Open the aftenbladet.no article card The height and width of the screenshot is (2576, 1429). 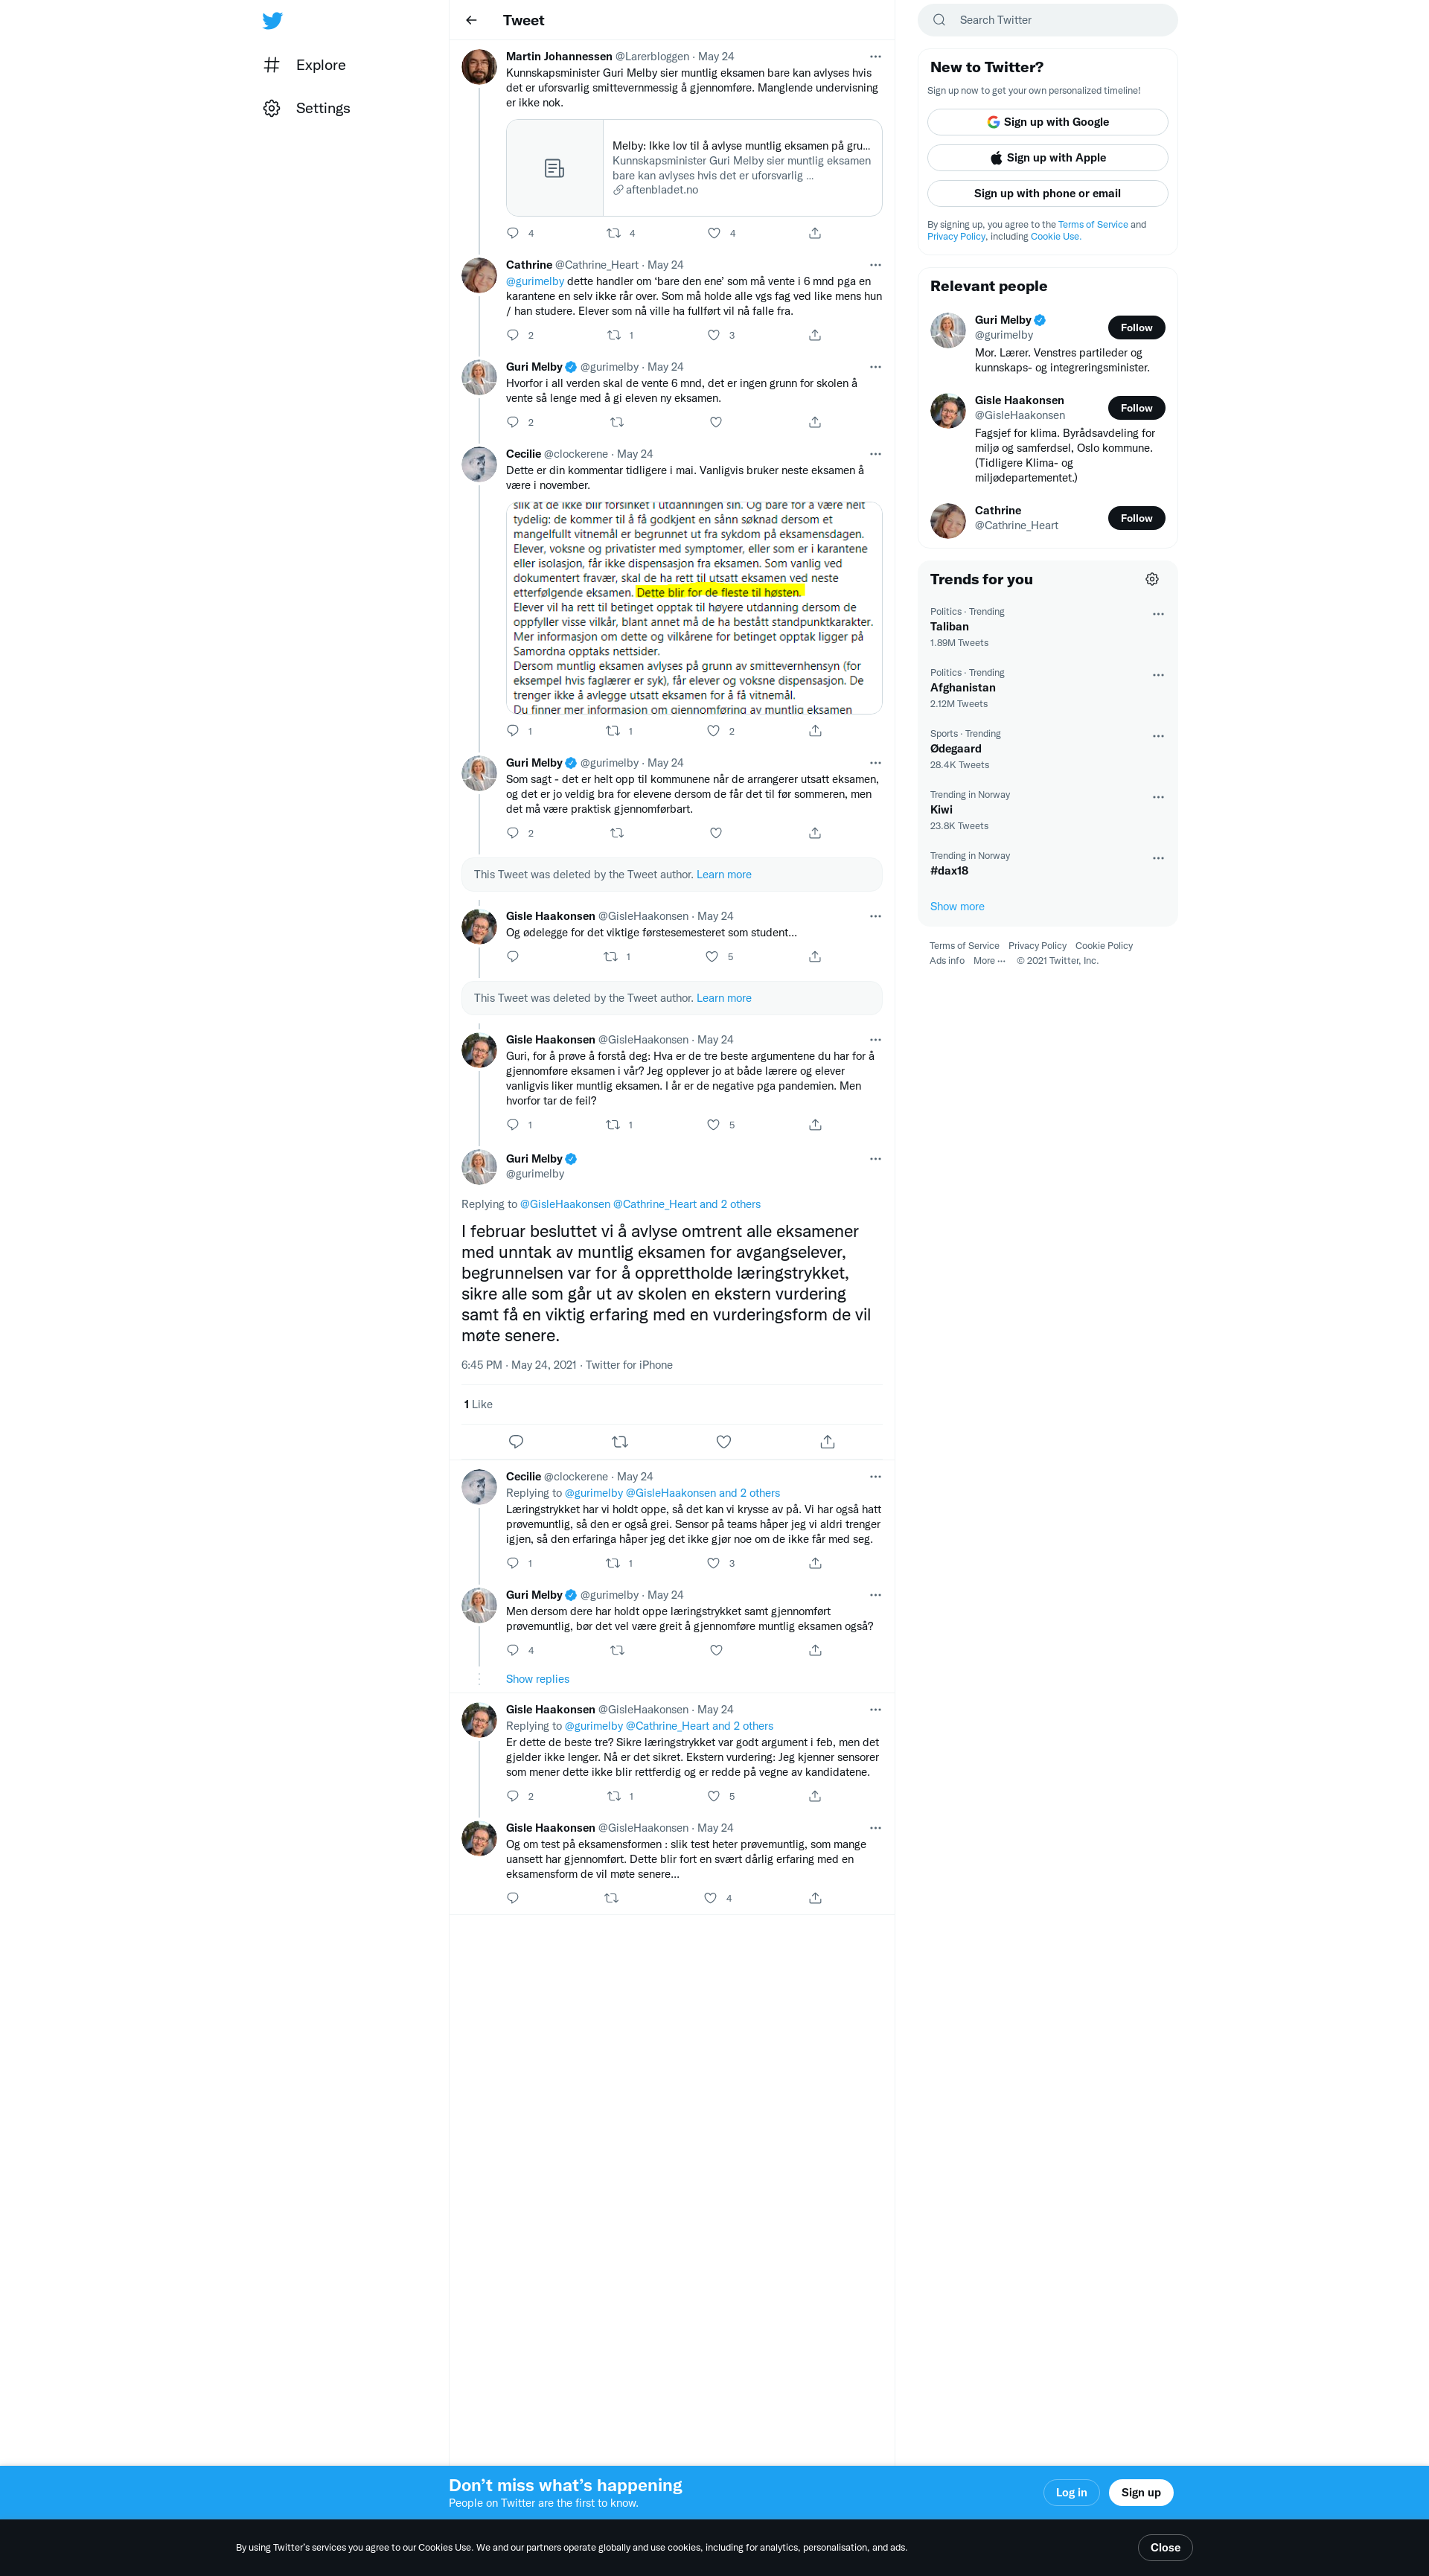pyautogui.click(x=694, y=168)
